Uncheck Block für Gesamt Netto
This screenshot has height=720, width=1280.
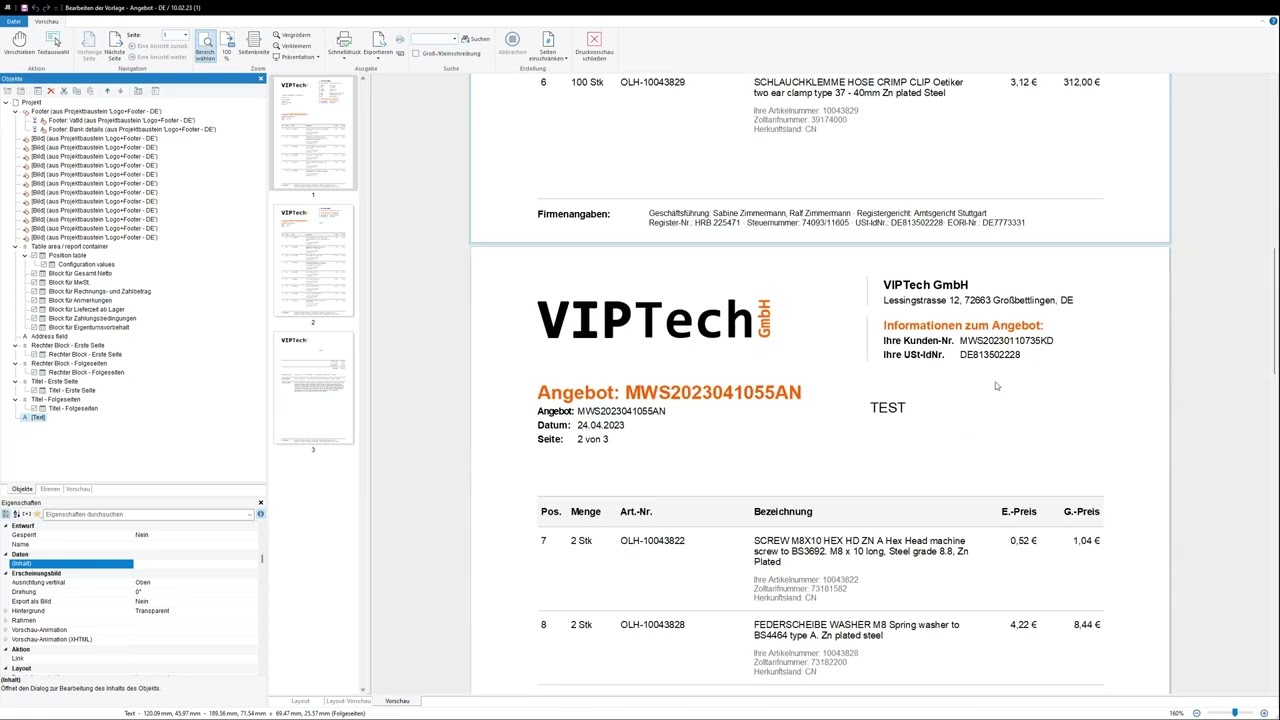(x=34, y=273)
